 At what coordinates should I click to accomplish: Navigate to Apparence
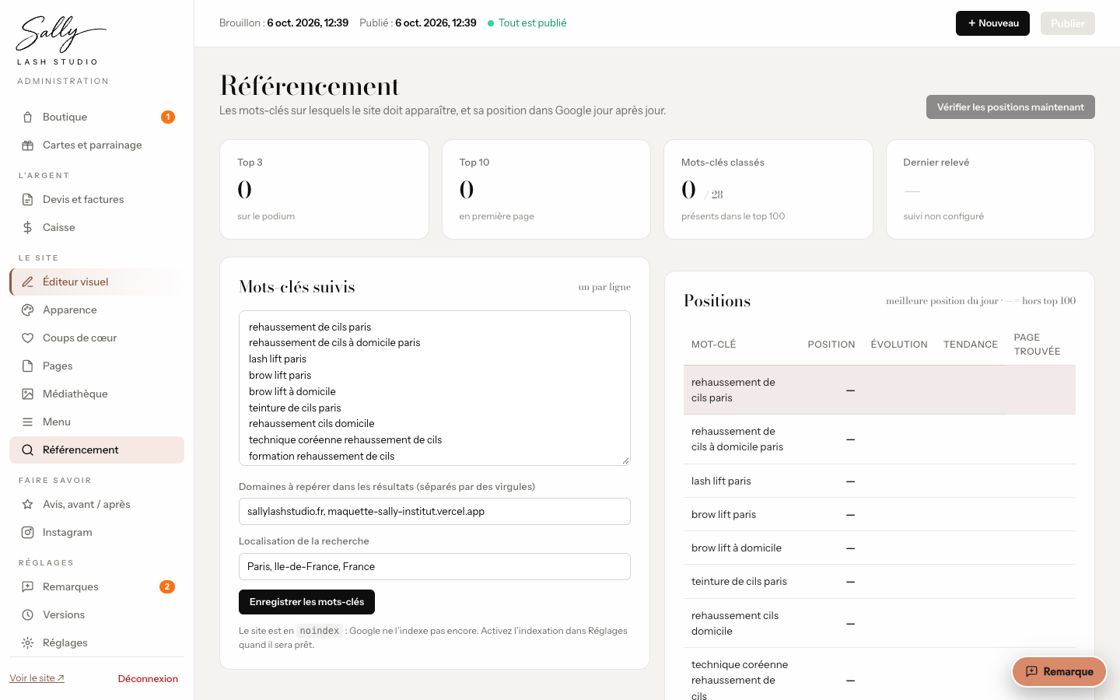pos(96,310)
